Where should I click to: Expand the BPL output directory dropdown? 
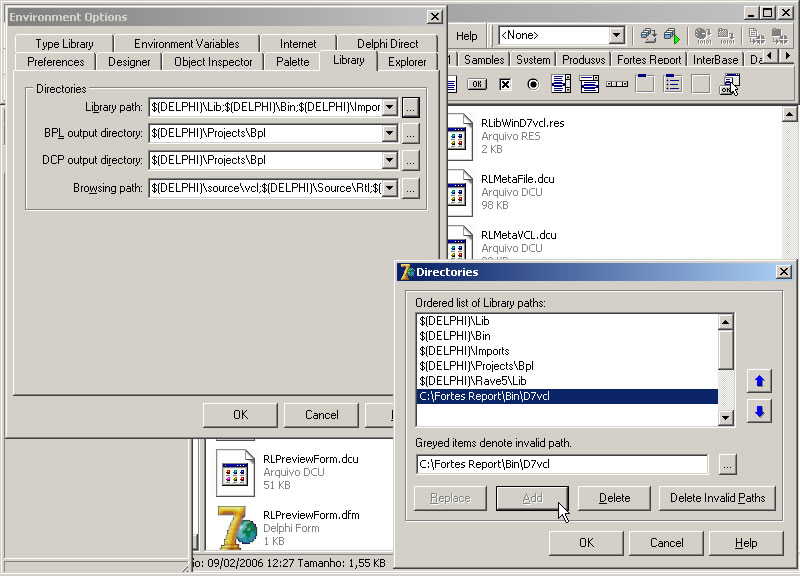click(390, 133)
